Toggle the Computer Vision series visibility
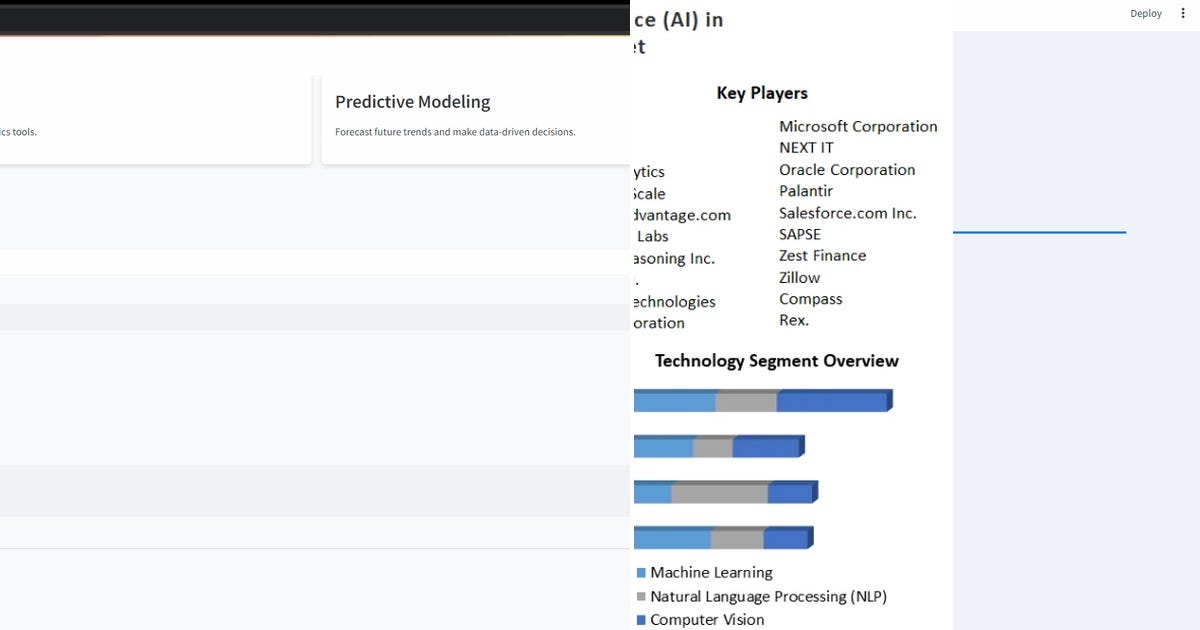Viewport: 1200px width, 630px height. pos(706,619)
